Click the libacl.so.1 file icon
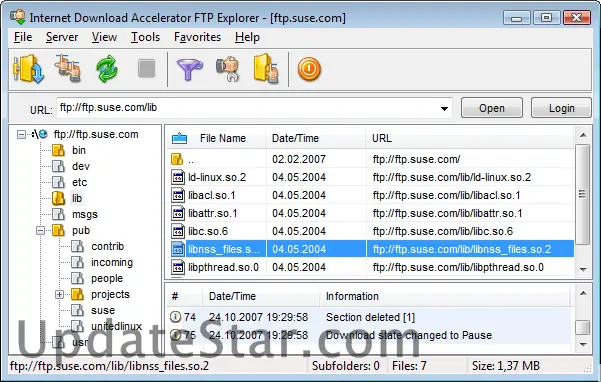 click(x=178, y=195)
